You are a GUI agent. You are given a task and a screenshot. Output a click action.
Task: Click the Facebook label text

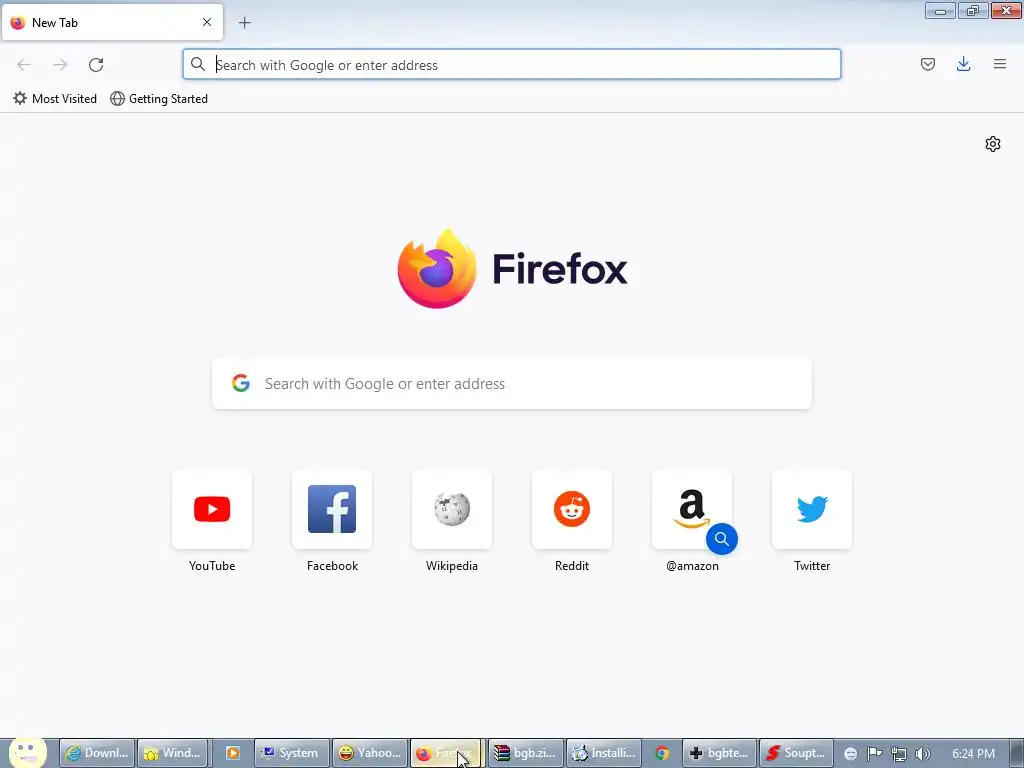click(332, 566)
